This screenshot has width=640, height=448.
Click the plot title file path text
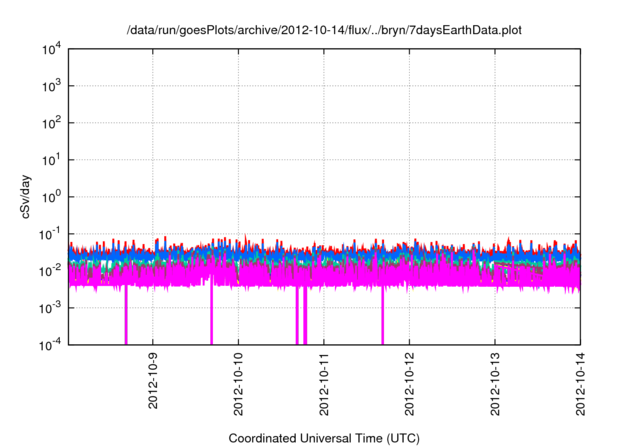tap(323, 30)
